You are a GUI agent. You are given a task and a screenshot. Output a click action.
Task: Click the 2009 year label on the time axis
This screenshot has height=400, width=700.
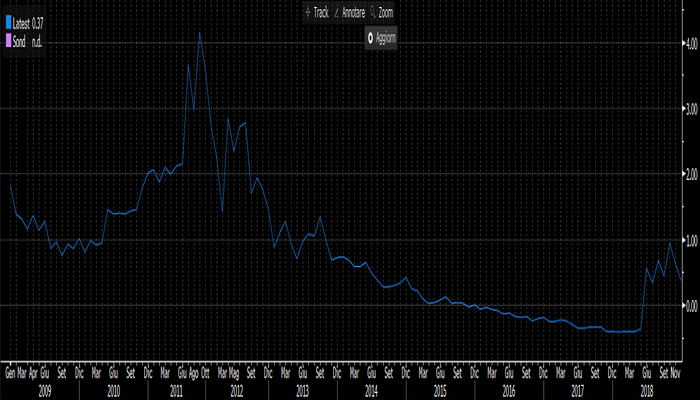(43, 386)
